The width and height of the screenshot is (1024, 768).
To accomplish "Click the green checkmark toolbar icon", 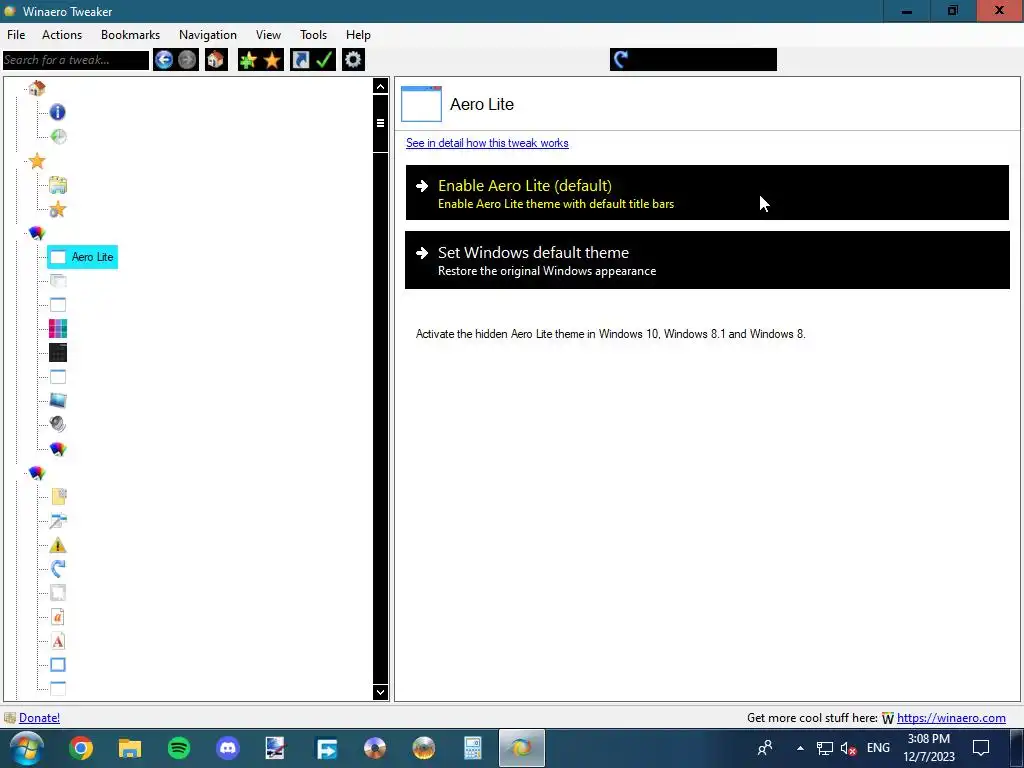I will pyautogui.click(x=325, y=60).
